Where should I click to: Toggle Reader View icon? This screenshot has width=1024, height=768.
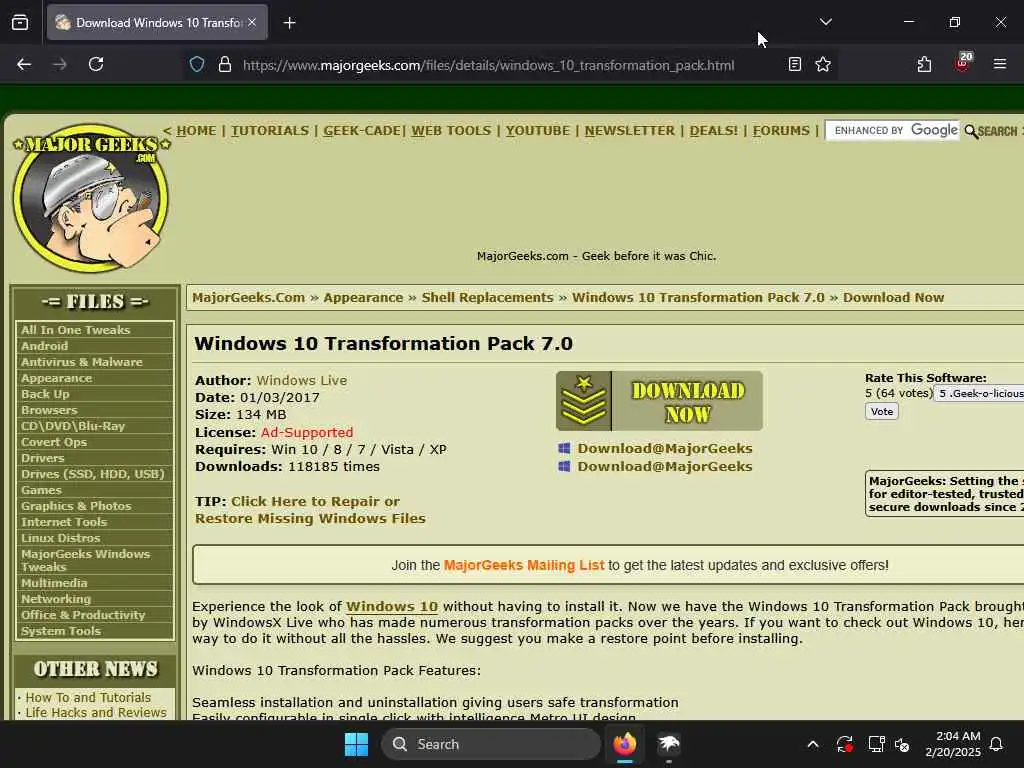tap(794, 64)
